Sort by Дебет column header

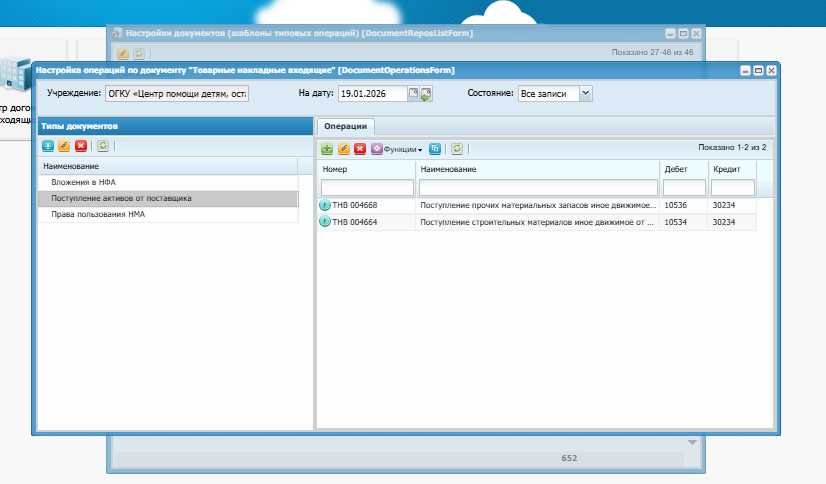click(684, 169)
